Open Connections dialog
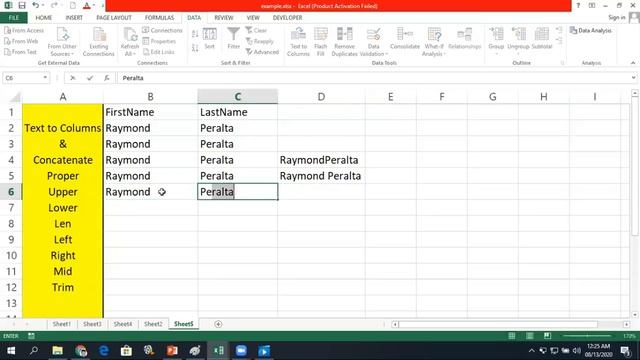The height and width of the screenshot is (360, 640). click(x=162, y=31)
